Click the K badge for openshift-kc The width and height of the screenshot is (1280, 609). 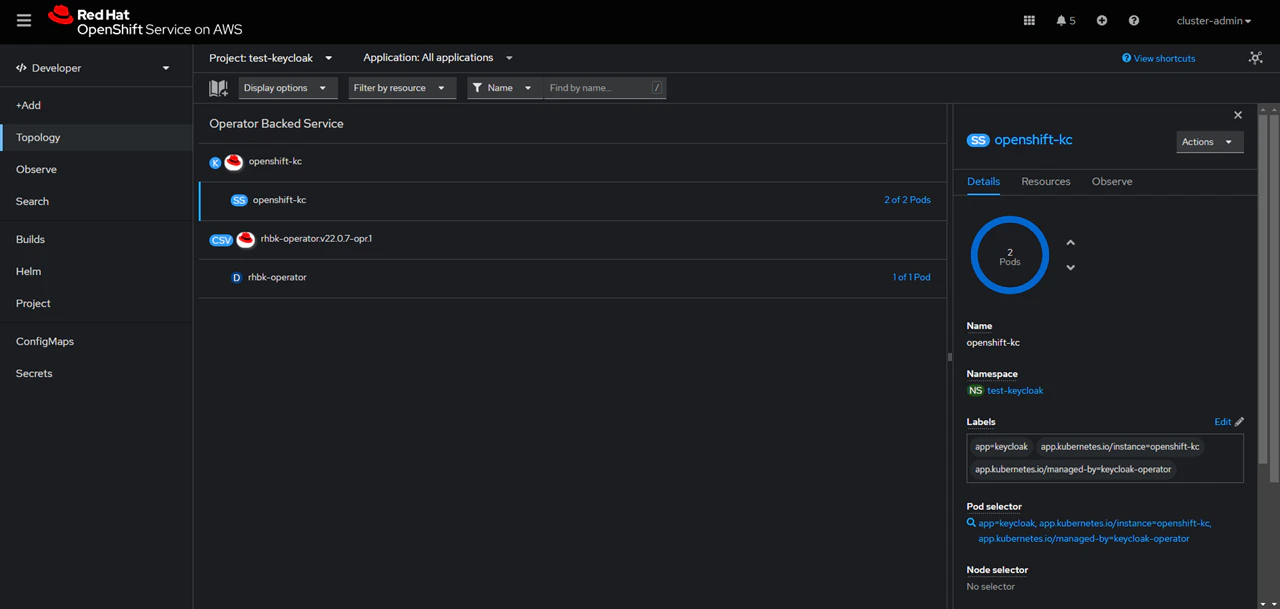coord(215,162)
